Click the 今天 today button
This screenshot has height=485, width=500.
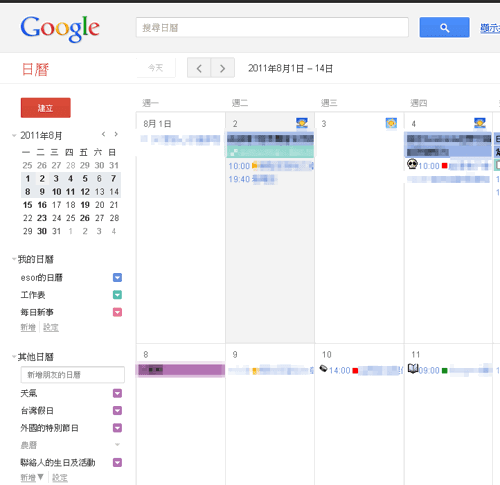point(155,68)
